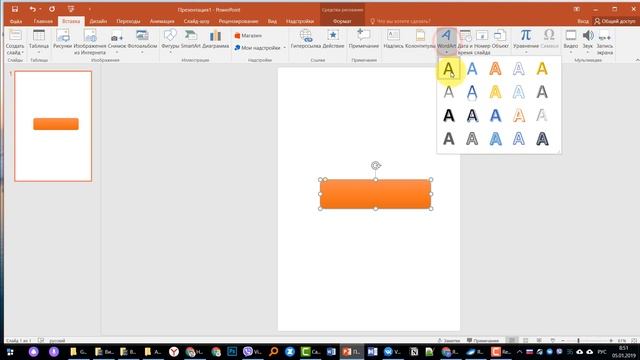640x360 pixels.
Task: Click the Действие action star icon
Action: pyautogui.click(x=333, y=39)
